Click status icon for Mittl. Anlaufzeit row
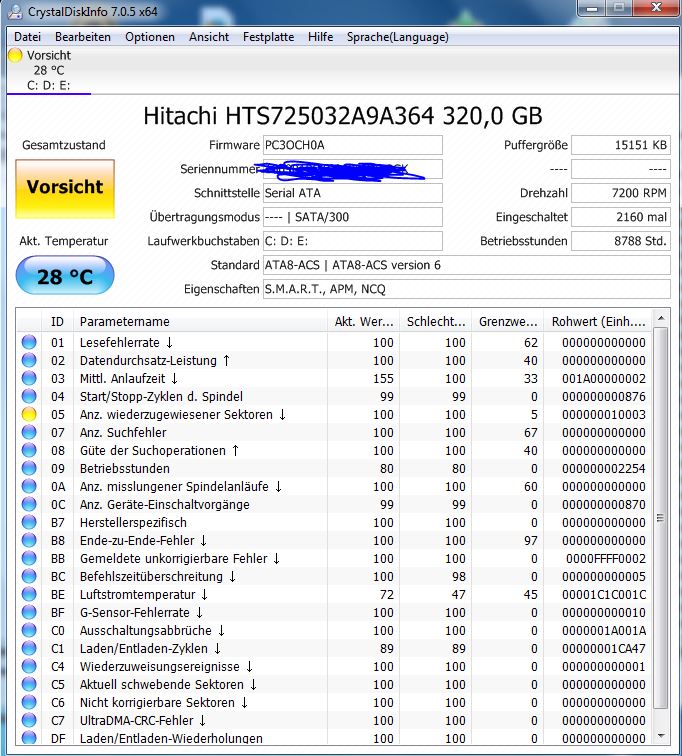Image resolution: width=682 pixels, height=756 pixels. (x=29, y=378)
